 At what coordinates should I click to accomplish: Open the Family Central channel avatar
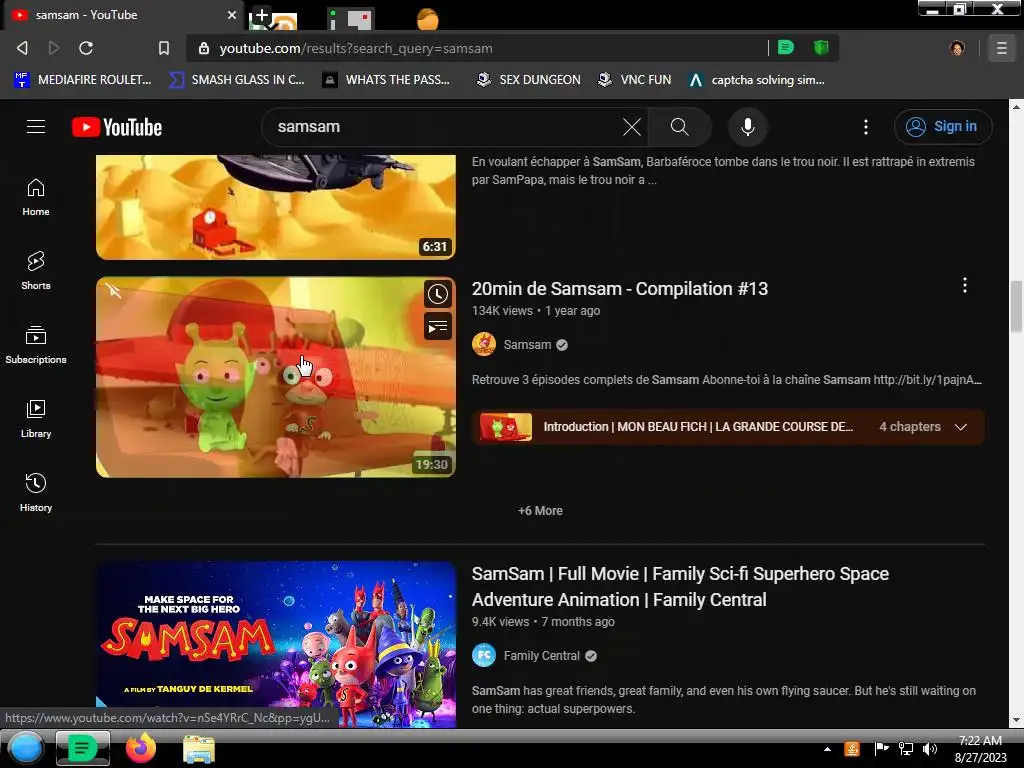coord(484,655)
